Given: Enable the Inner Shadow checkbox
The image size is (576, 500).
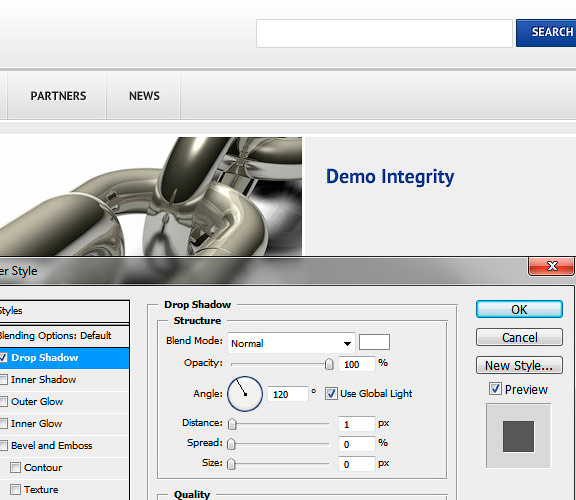Looking at the screenshot, I should coord(3,380).
